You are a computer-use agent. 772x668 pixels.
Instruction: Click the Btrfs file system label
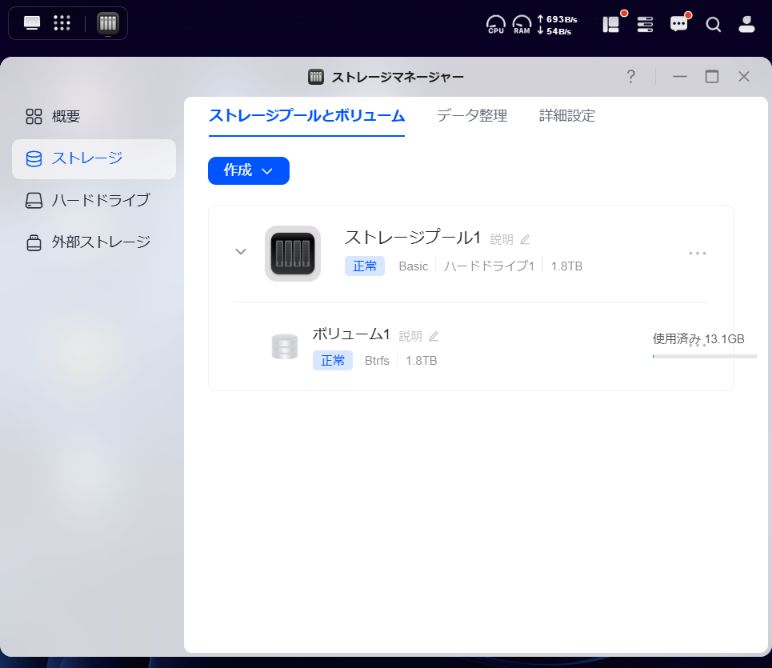[x=377, y=361]
